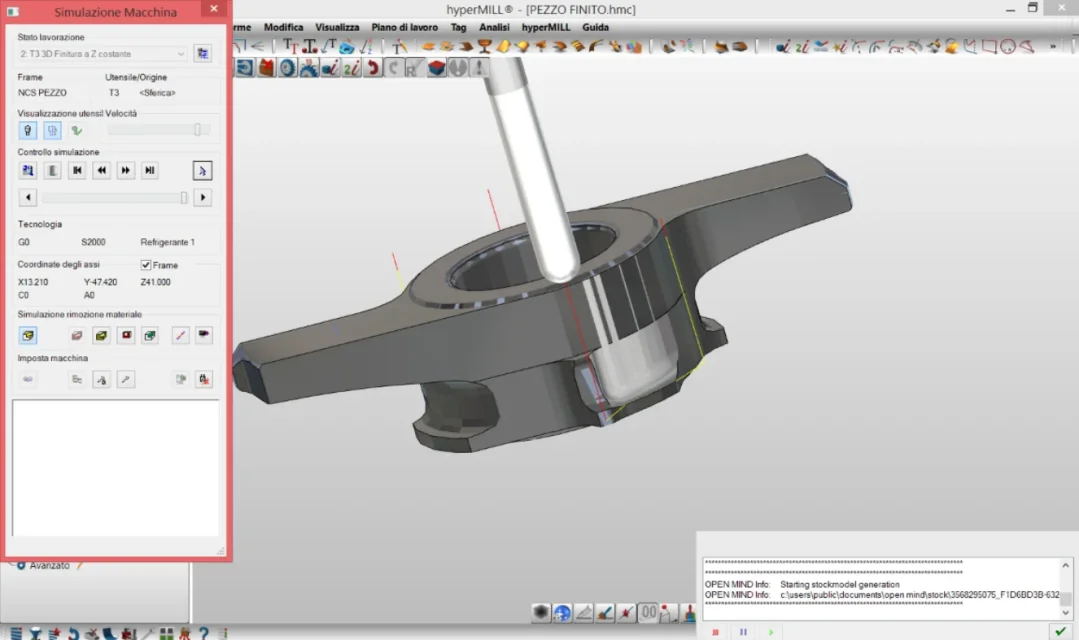The width and height of the screenshot is (1079, 640).
Task: Enable the Frame checkbox
Action: coord(146,265)
